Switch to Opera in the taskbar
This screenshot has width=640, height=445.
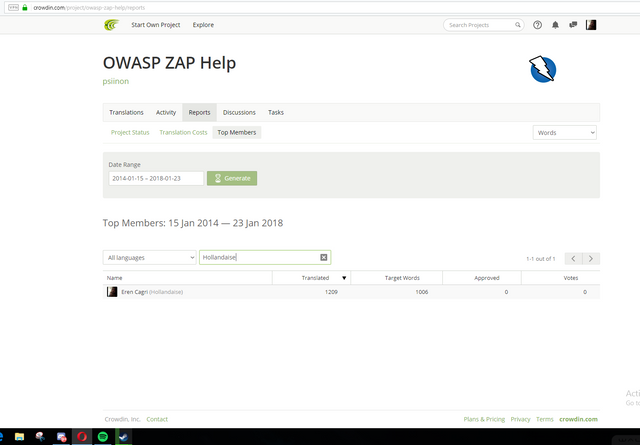(82, 437)
